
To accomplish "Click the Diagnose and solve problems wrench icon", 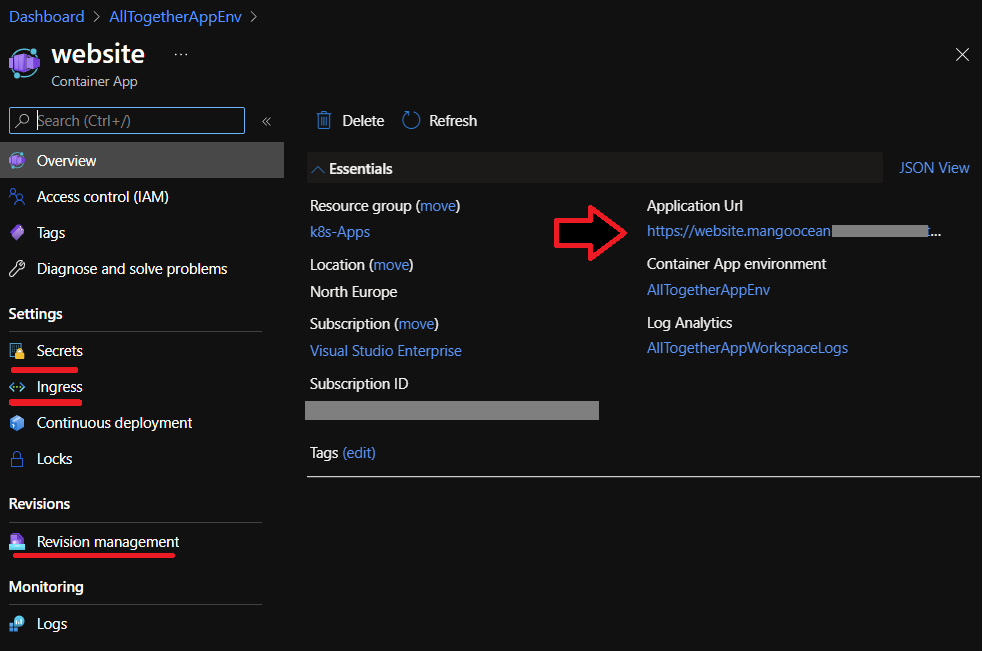I will pos(17,269).
